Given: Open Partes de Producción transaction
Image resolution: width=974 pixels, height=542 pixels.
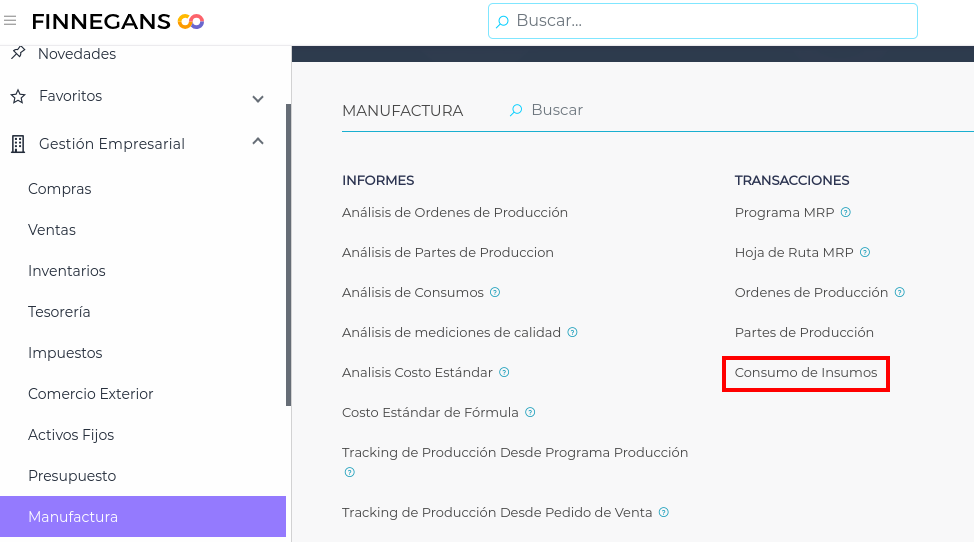Looking at the screenshot, I should click(804, 333).
